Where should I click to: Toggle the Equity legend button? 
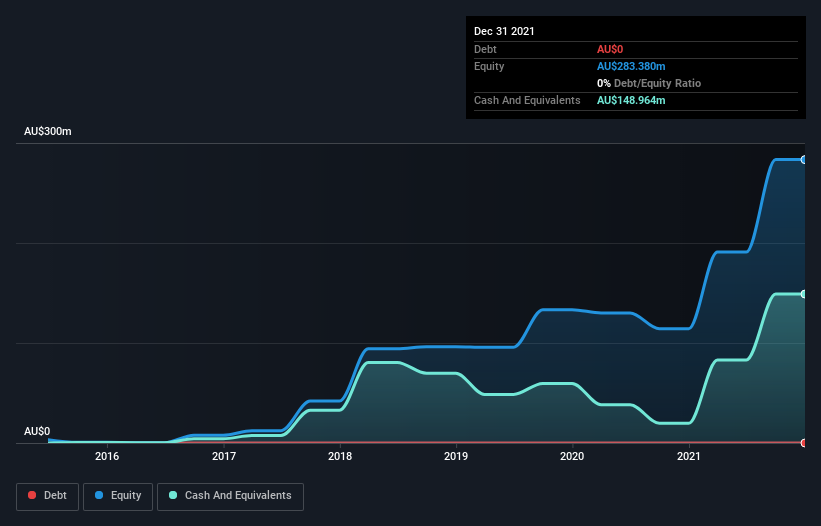tap(118, 496)
